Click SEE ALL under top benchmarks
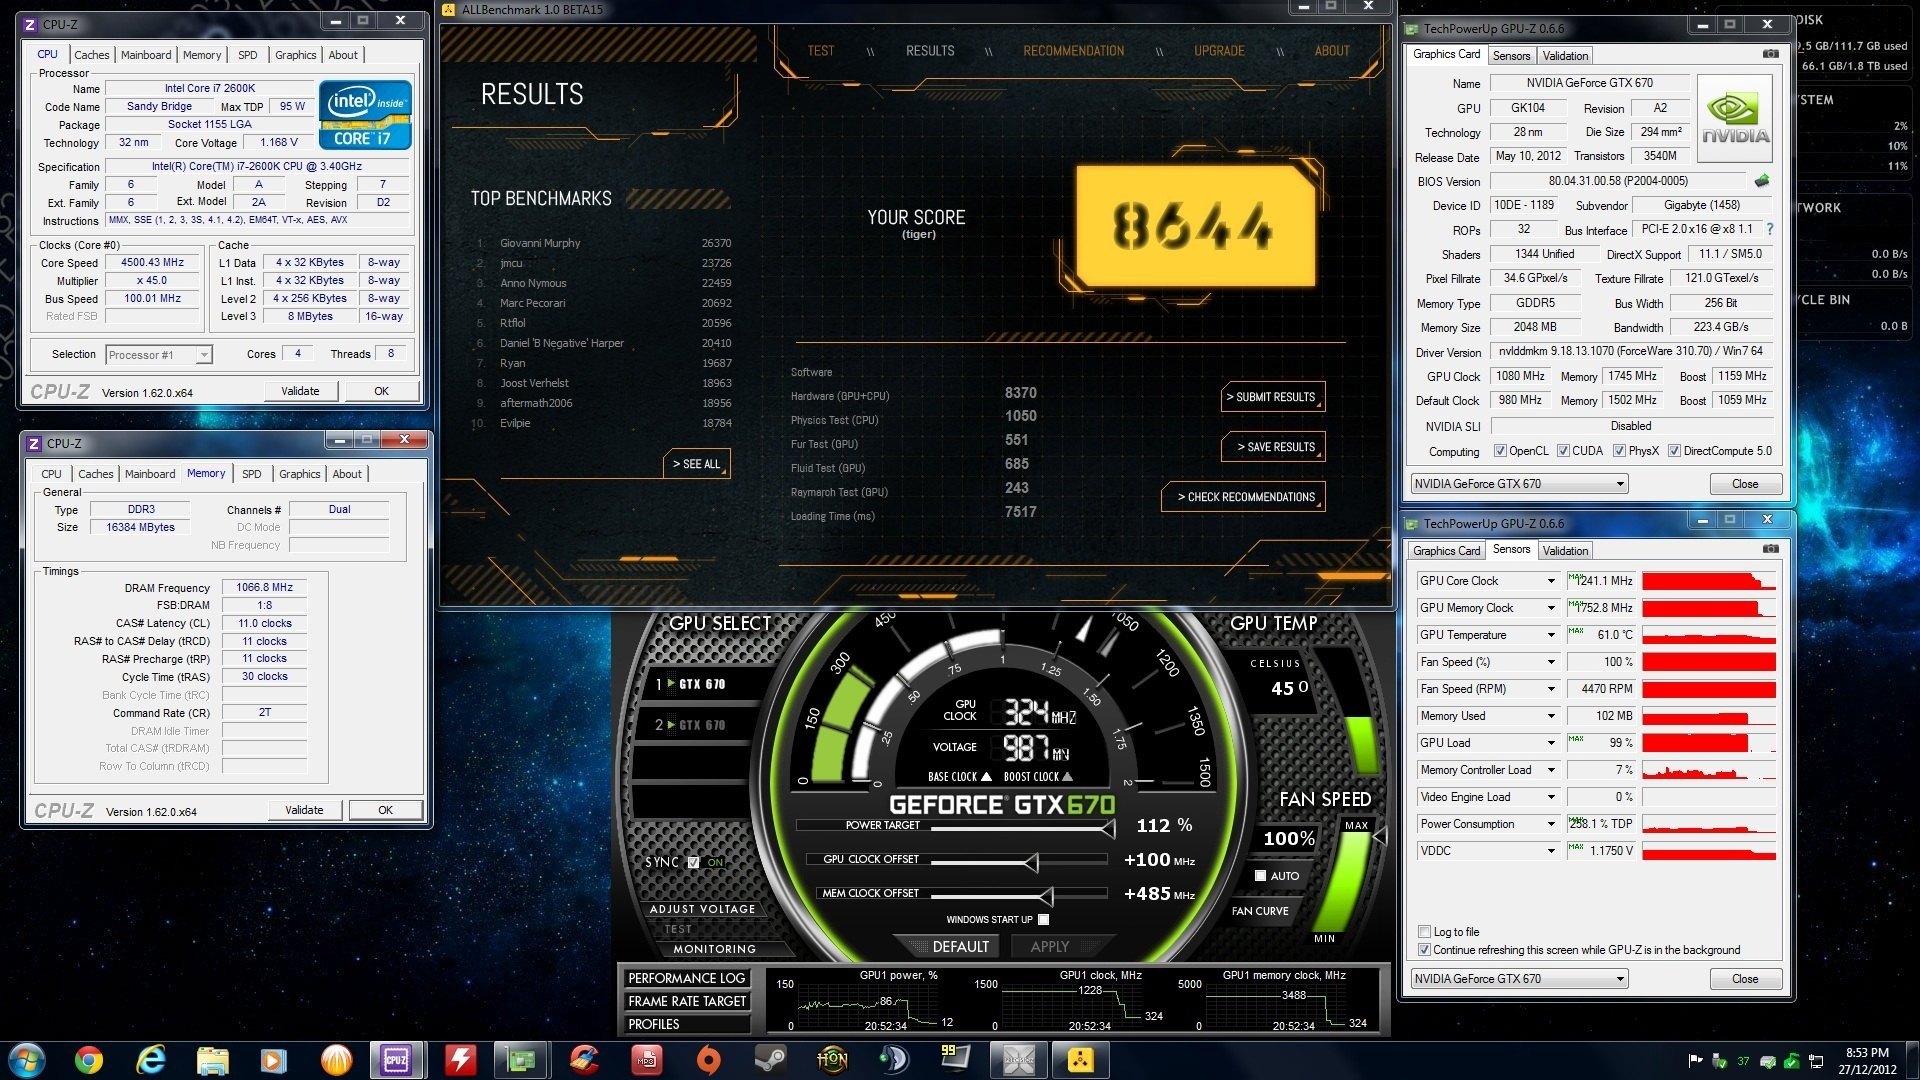The width and height of the screenshot is (1920, 1080). (696, 464)
